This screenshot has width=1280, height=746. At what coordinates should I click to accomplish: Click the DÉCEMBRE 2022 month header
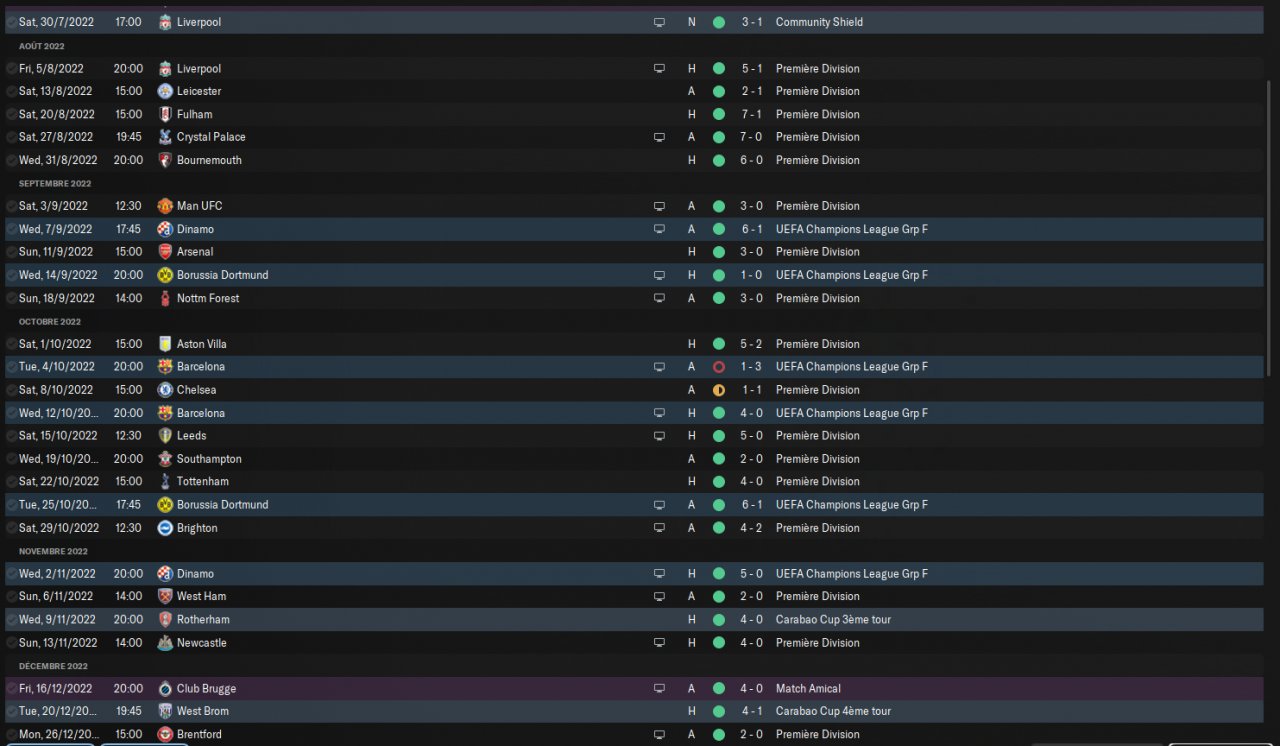53,666
